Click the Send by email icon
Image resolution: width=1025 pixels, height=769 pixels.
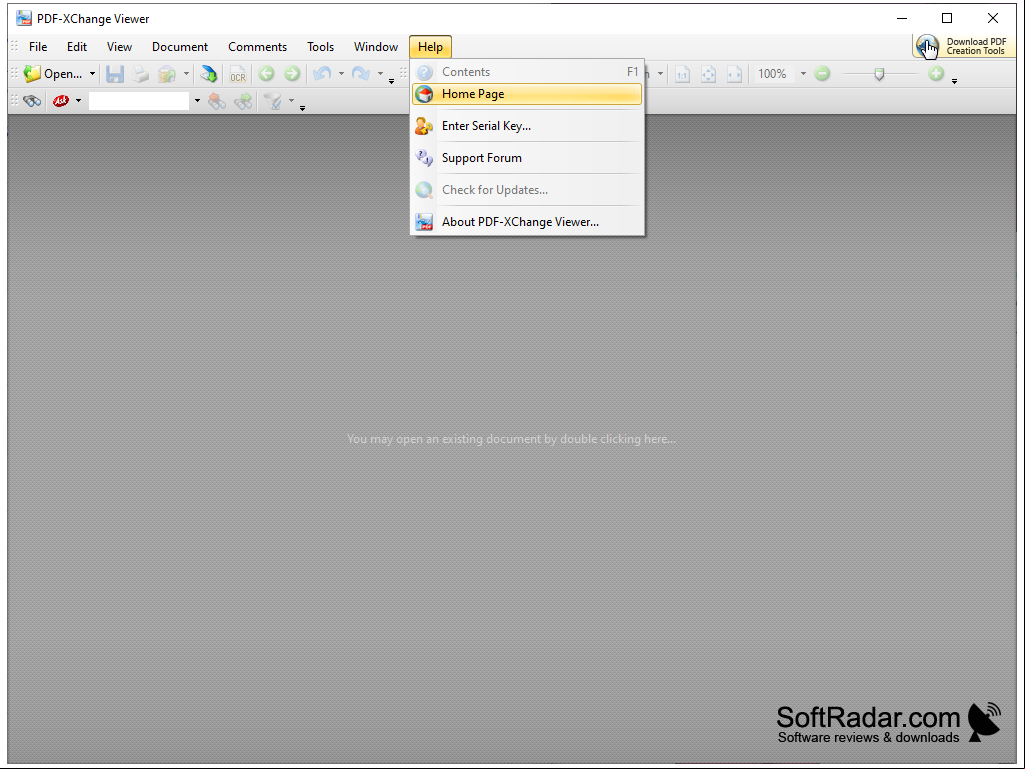tap(167, 74)
